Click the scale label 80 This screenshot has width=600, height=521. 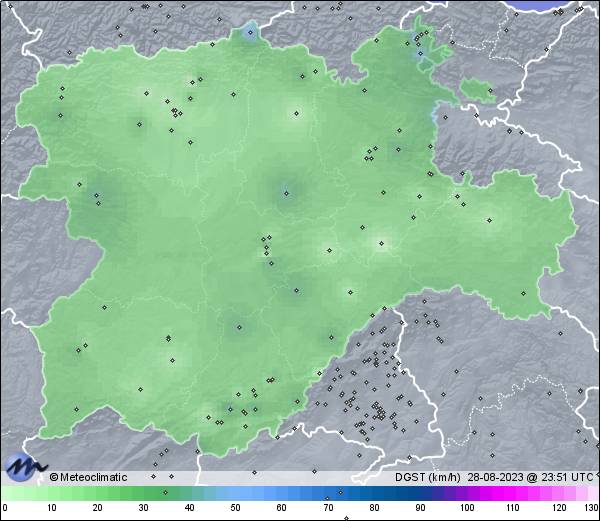click(374, 508)
